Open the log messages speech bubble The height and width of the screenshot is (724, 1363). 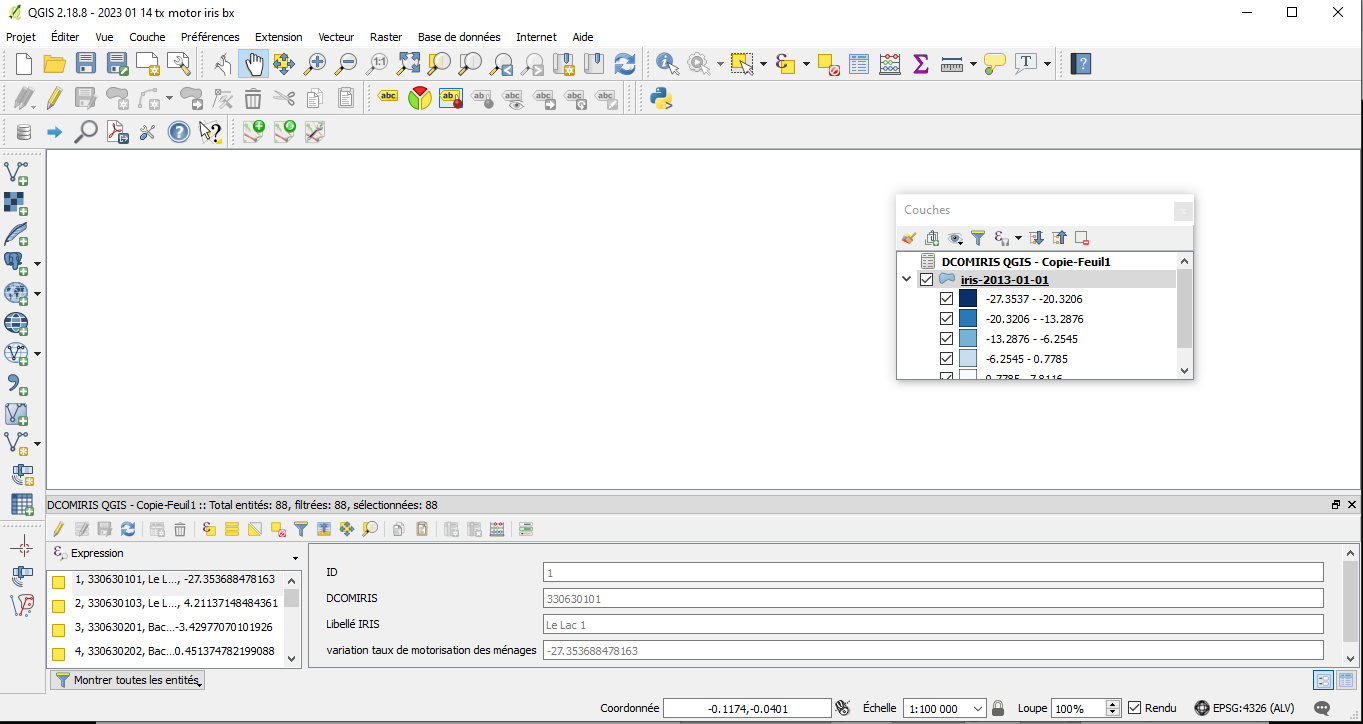point(1322,708)
